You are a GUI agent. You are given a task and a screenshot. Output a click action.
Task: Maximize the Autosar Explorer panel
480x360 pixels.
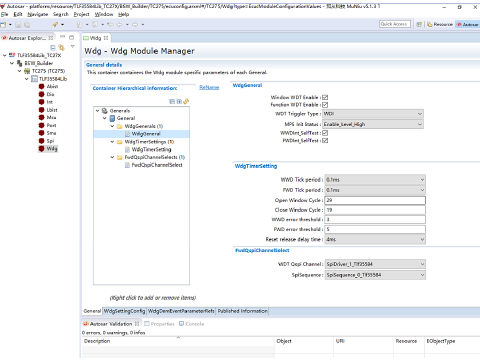(x=71, y=38)
